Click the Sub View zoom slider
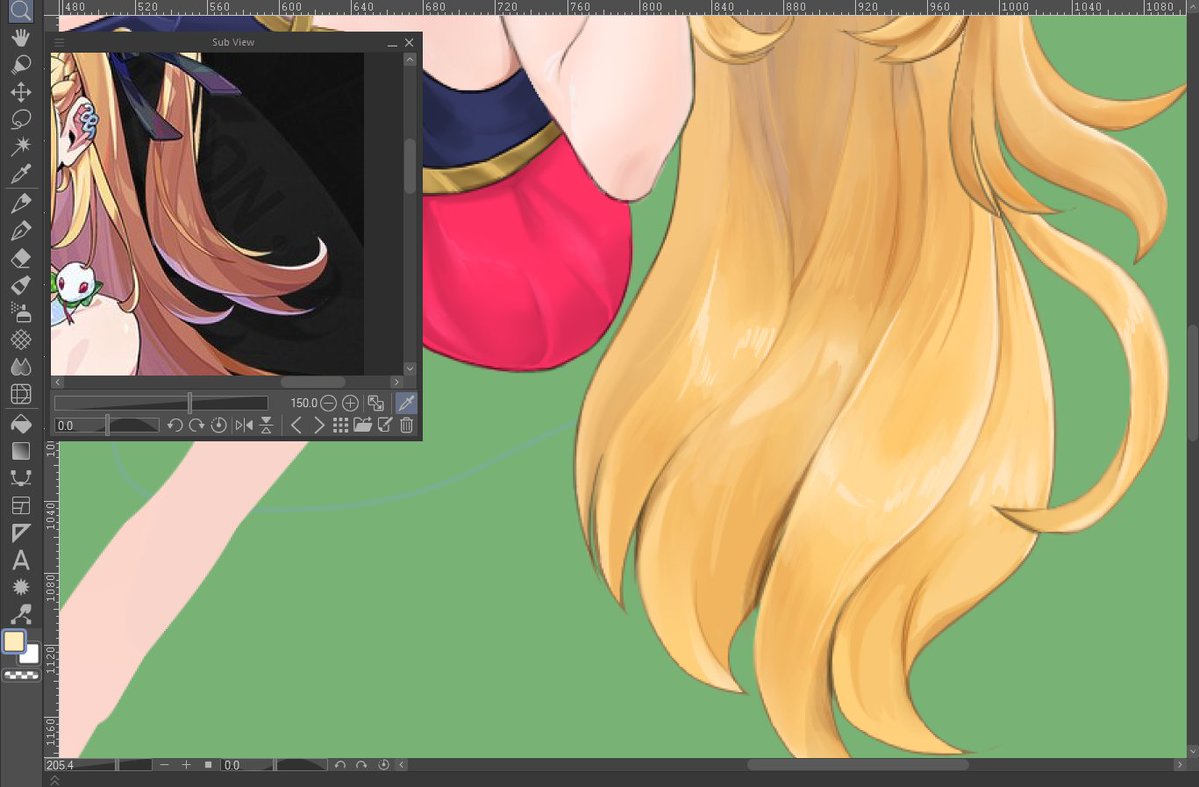This screenshot has width=1199, height=787. (x=161, y=403)
